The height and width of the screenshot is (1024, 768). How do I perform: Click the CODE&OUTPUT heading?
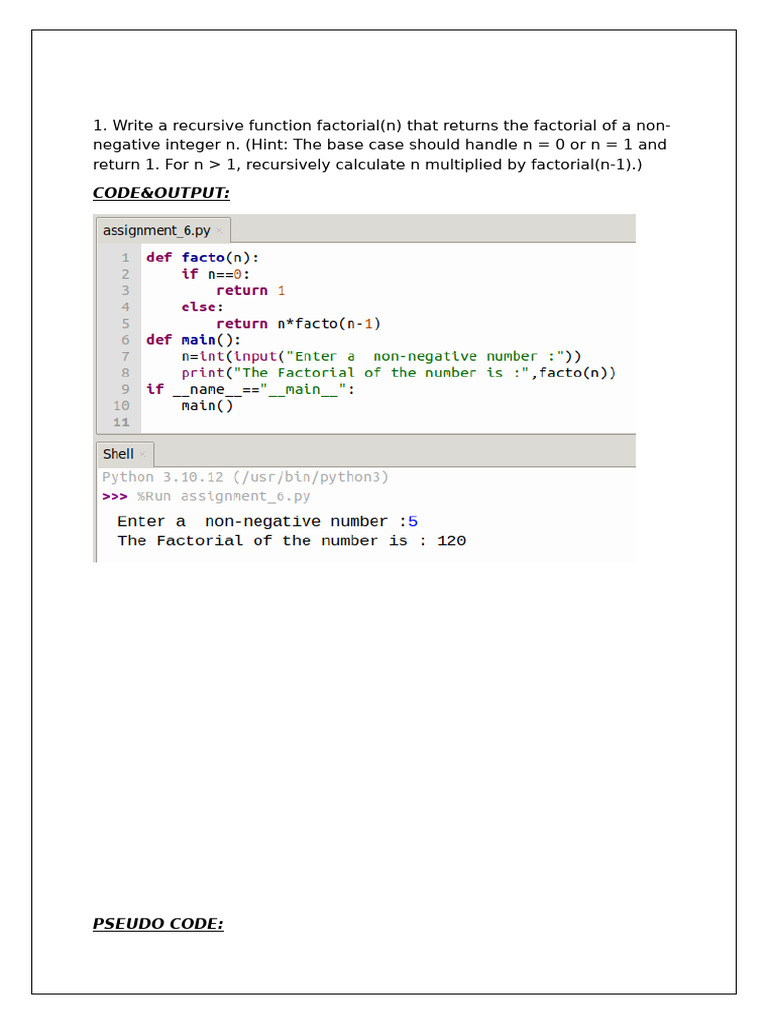tap(161, 193)
